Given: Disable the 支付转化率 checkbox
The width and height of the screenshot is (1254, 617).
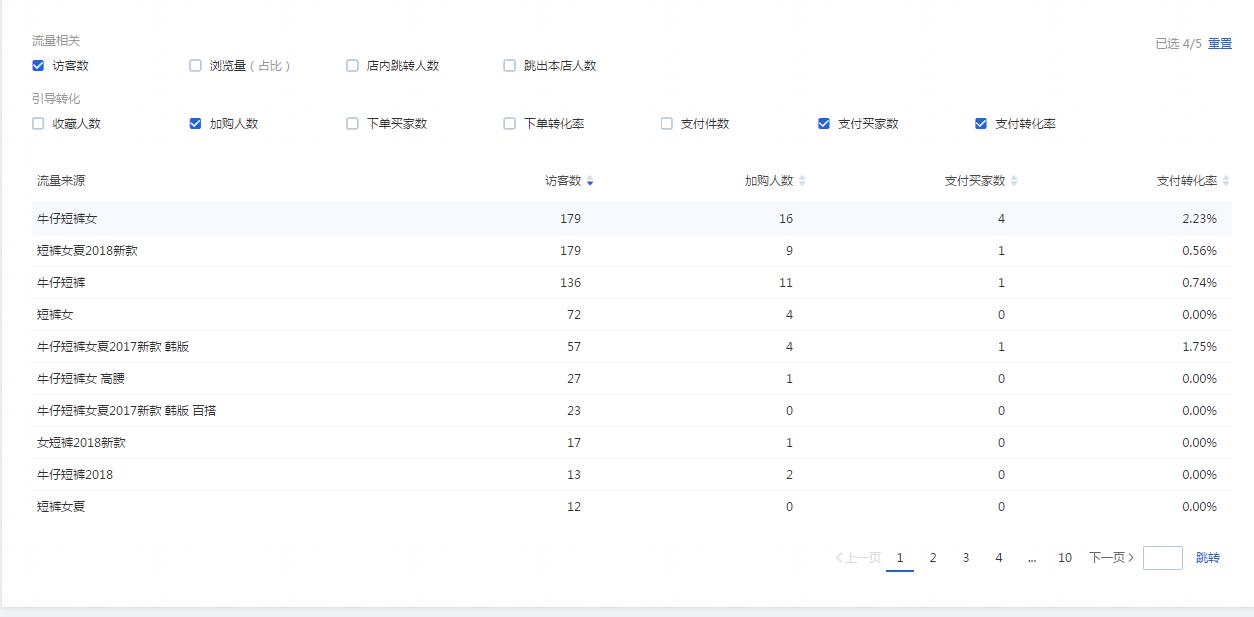Looking at the screenshot, I should tap(981, 124).
